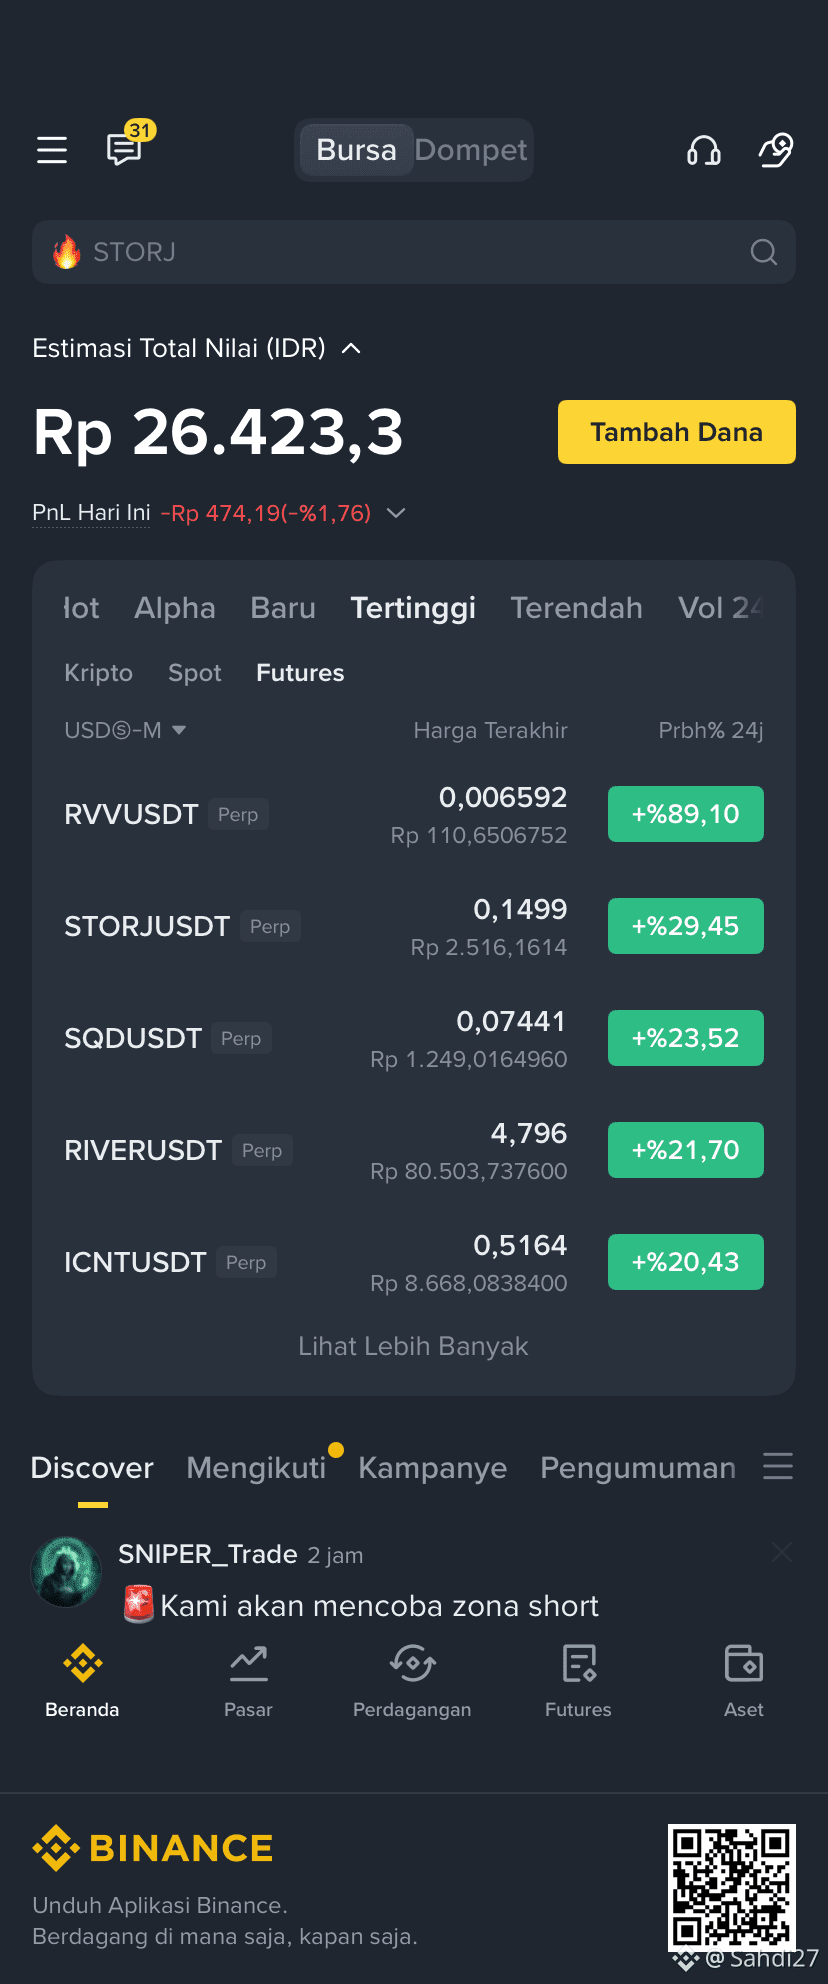This screenshot has height=1984, width=828.
Task: Open the hamburger menu
Action: tap(52, 150)
